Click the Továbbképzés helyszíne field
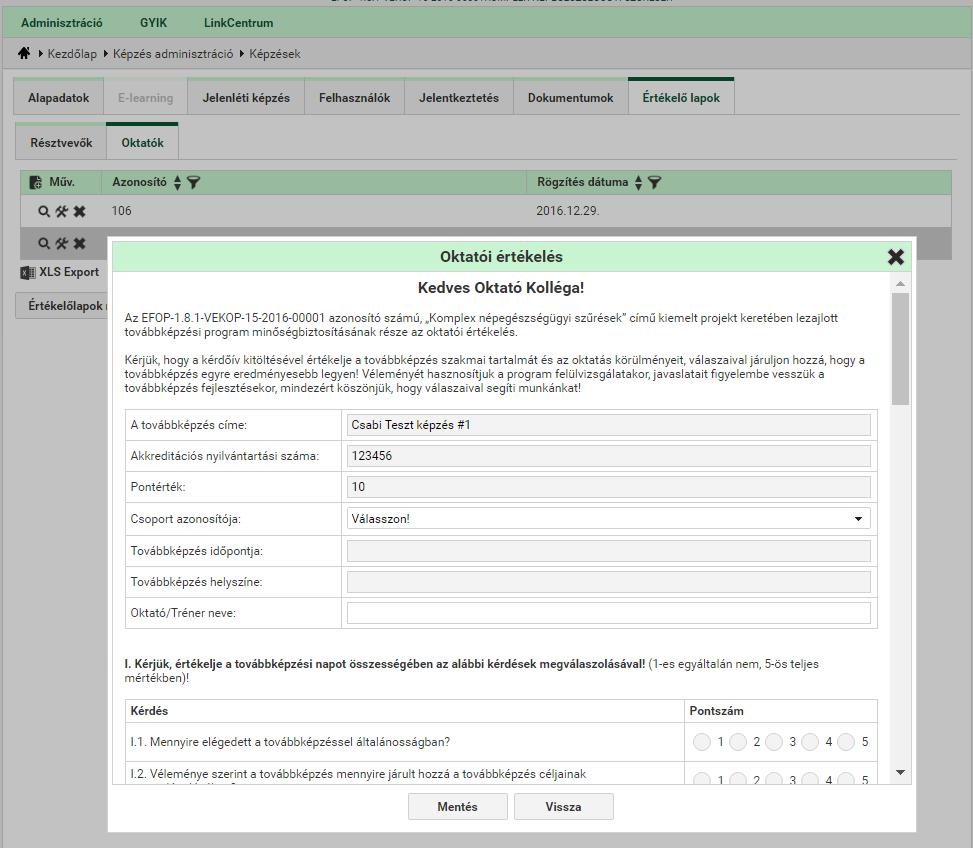973x848 pixels. click(608, 582)
